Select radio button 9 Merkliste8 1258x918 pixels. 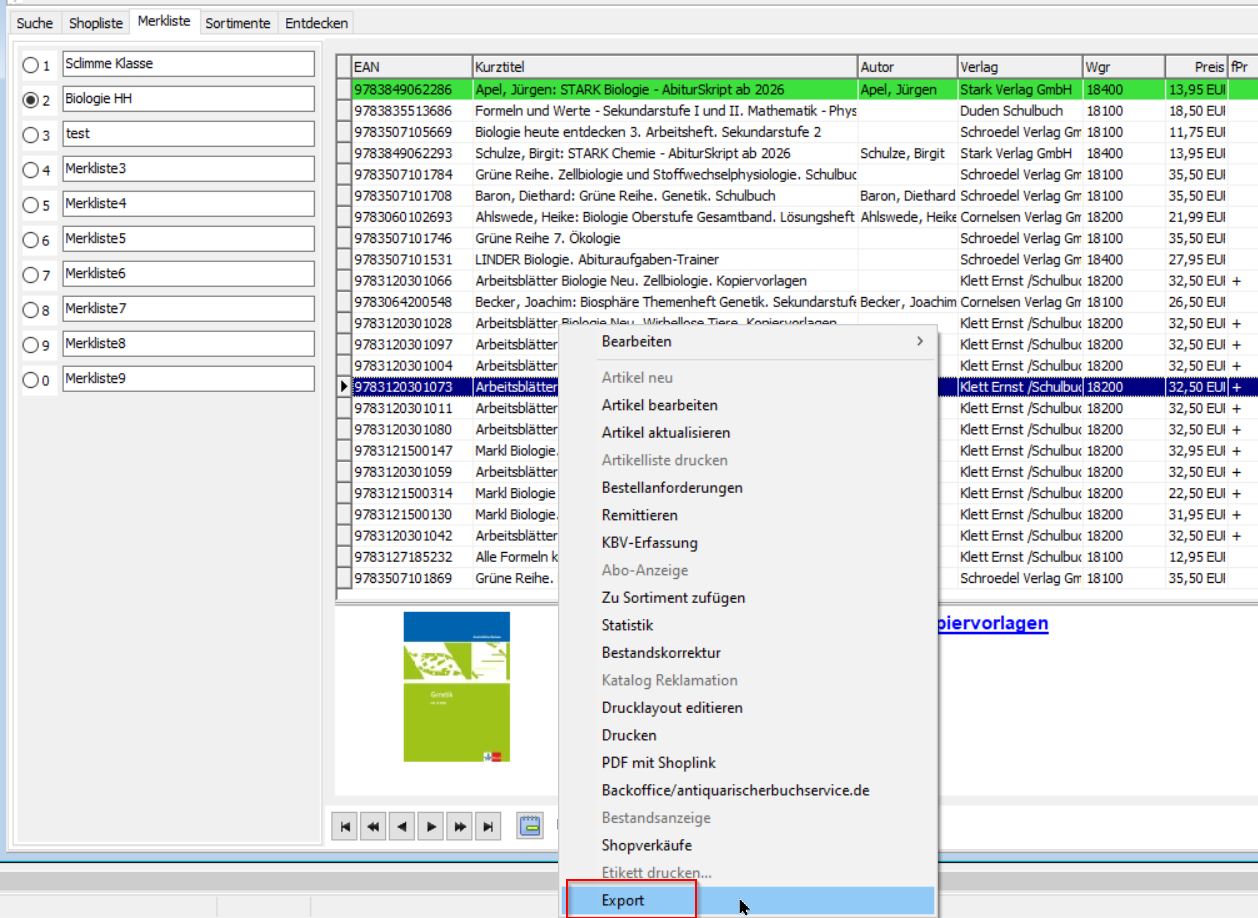(31, 345)
